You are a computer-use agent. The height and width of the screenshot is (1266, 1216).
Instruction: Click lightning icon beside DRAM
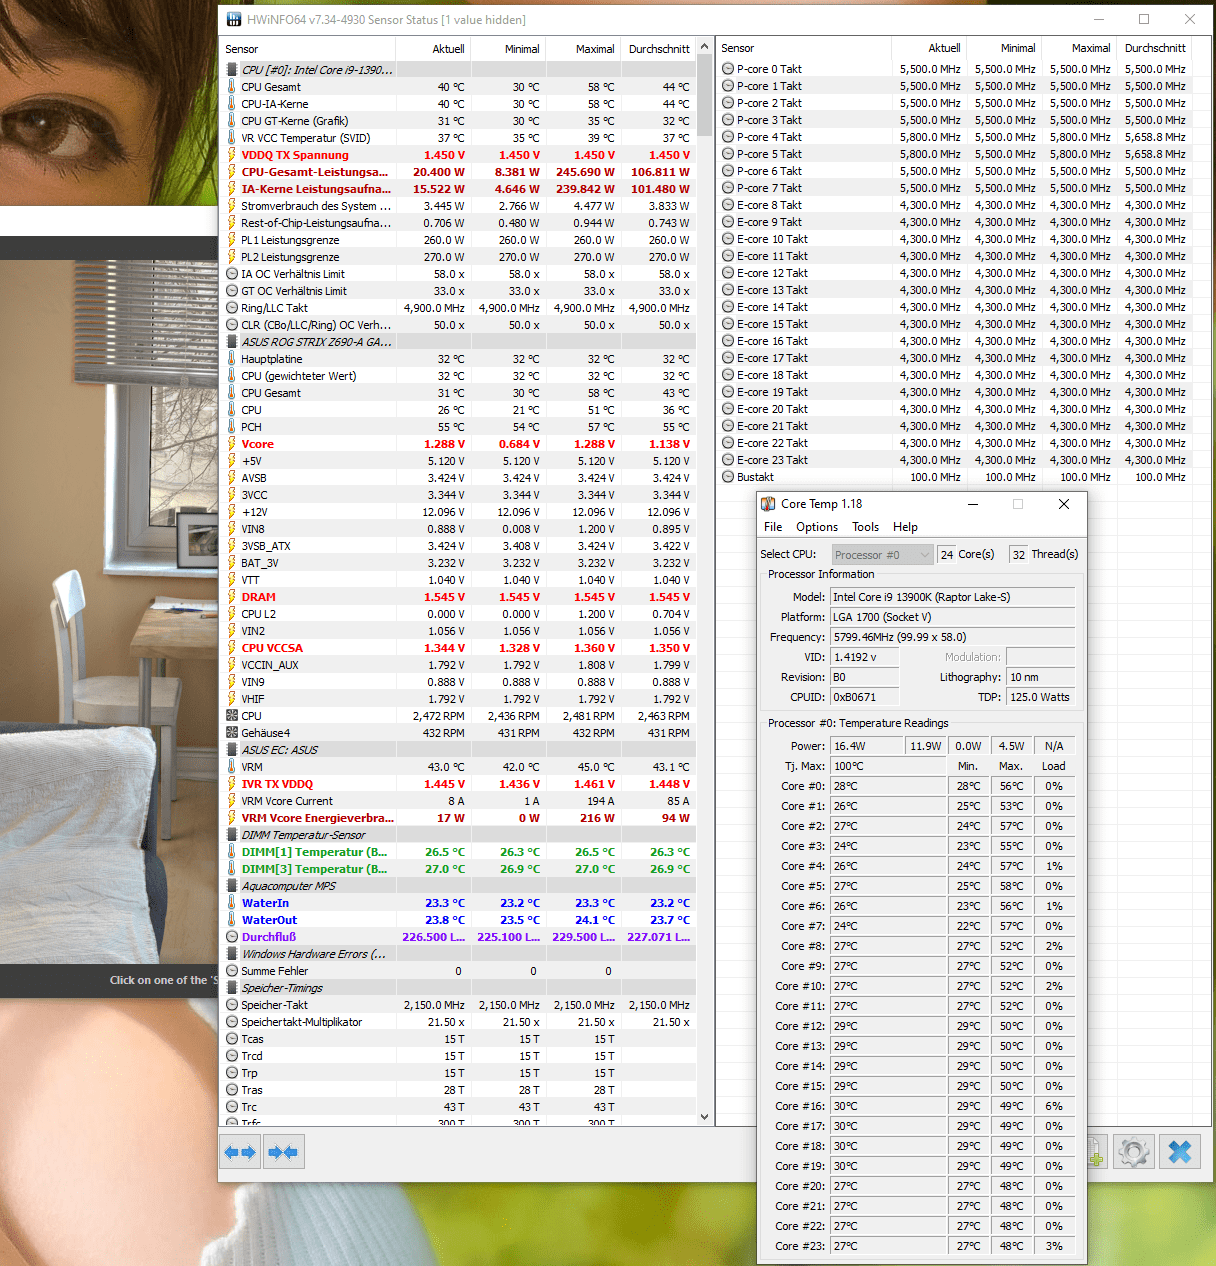click(232, 597)
